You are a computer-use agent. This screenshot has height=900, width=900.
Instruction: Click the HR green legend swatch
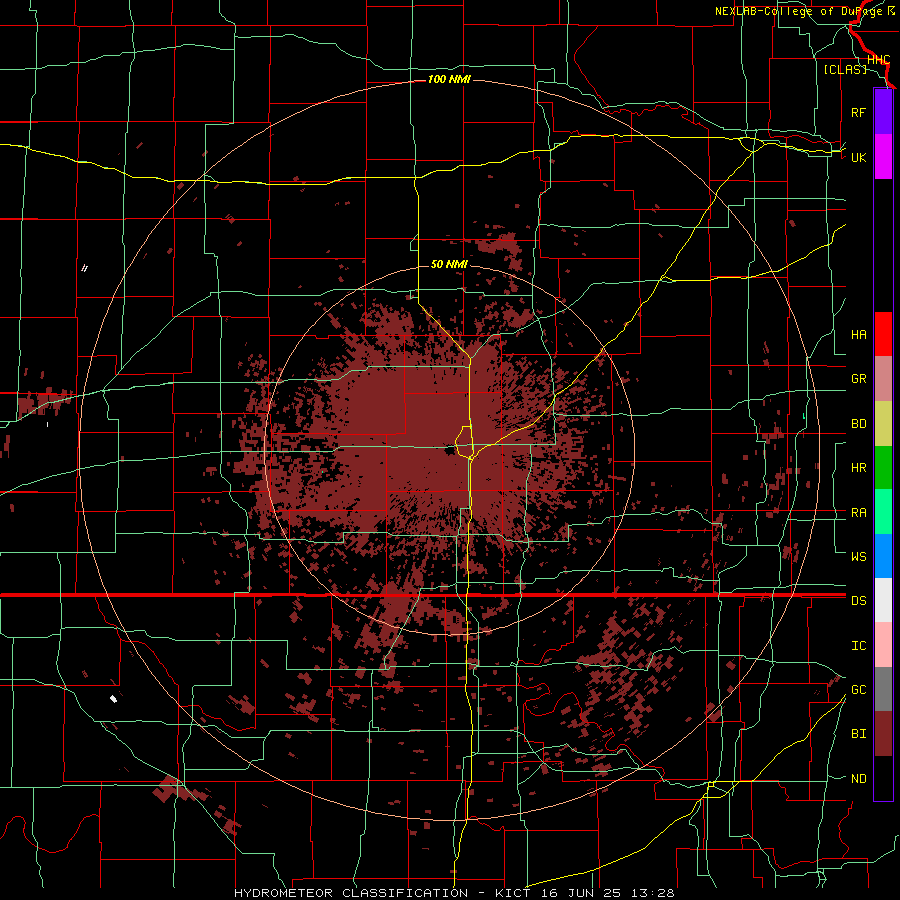coord(883,468)
